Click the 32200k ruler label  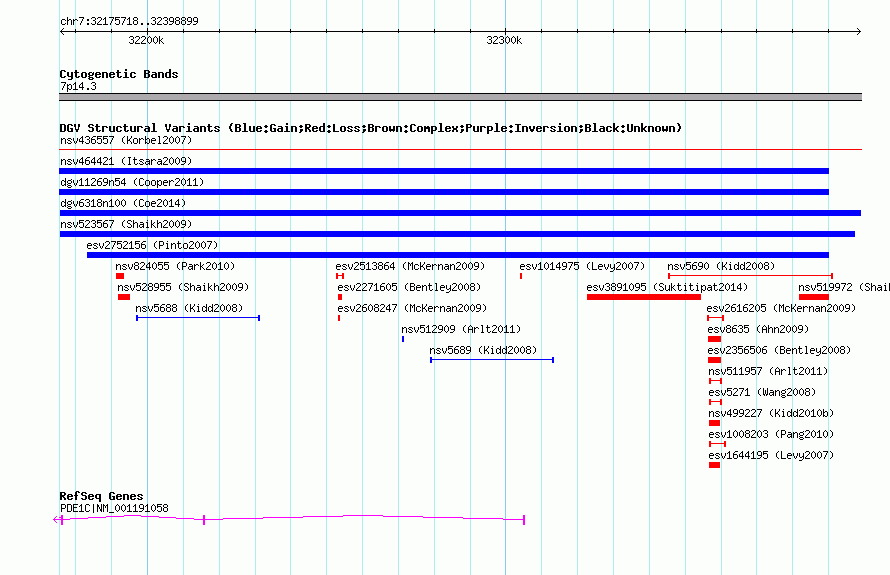coord(146,40)
